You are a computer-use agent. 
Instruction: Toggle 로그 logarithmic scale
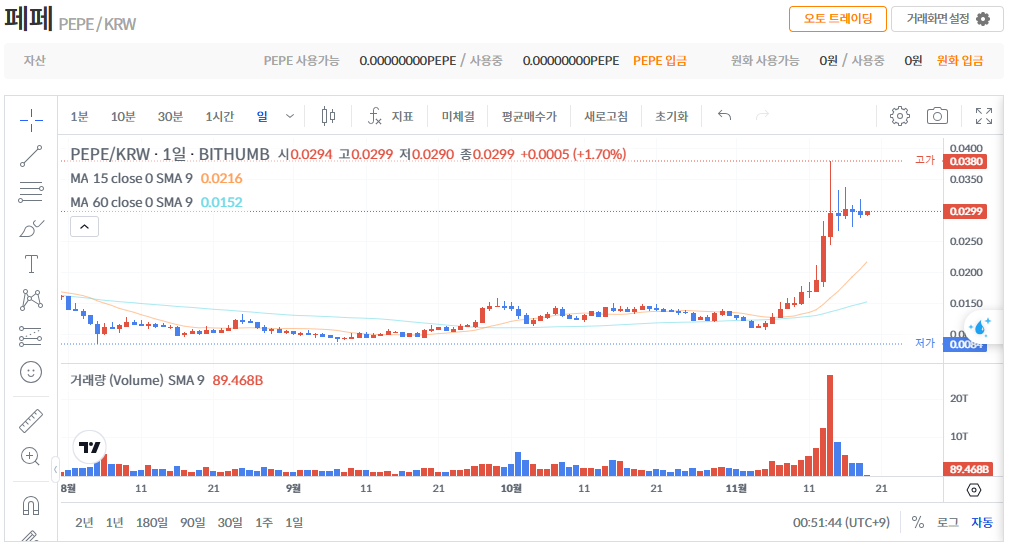coord(947,522)
